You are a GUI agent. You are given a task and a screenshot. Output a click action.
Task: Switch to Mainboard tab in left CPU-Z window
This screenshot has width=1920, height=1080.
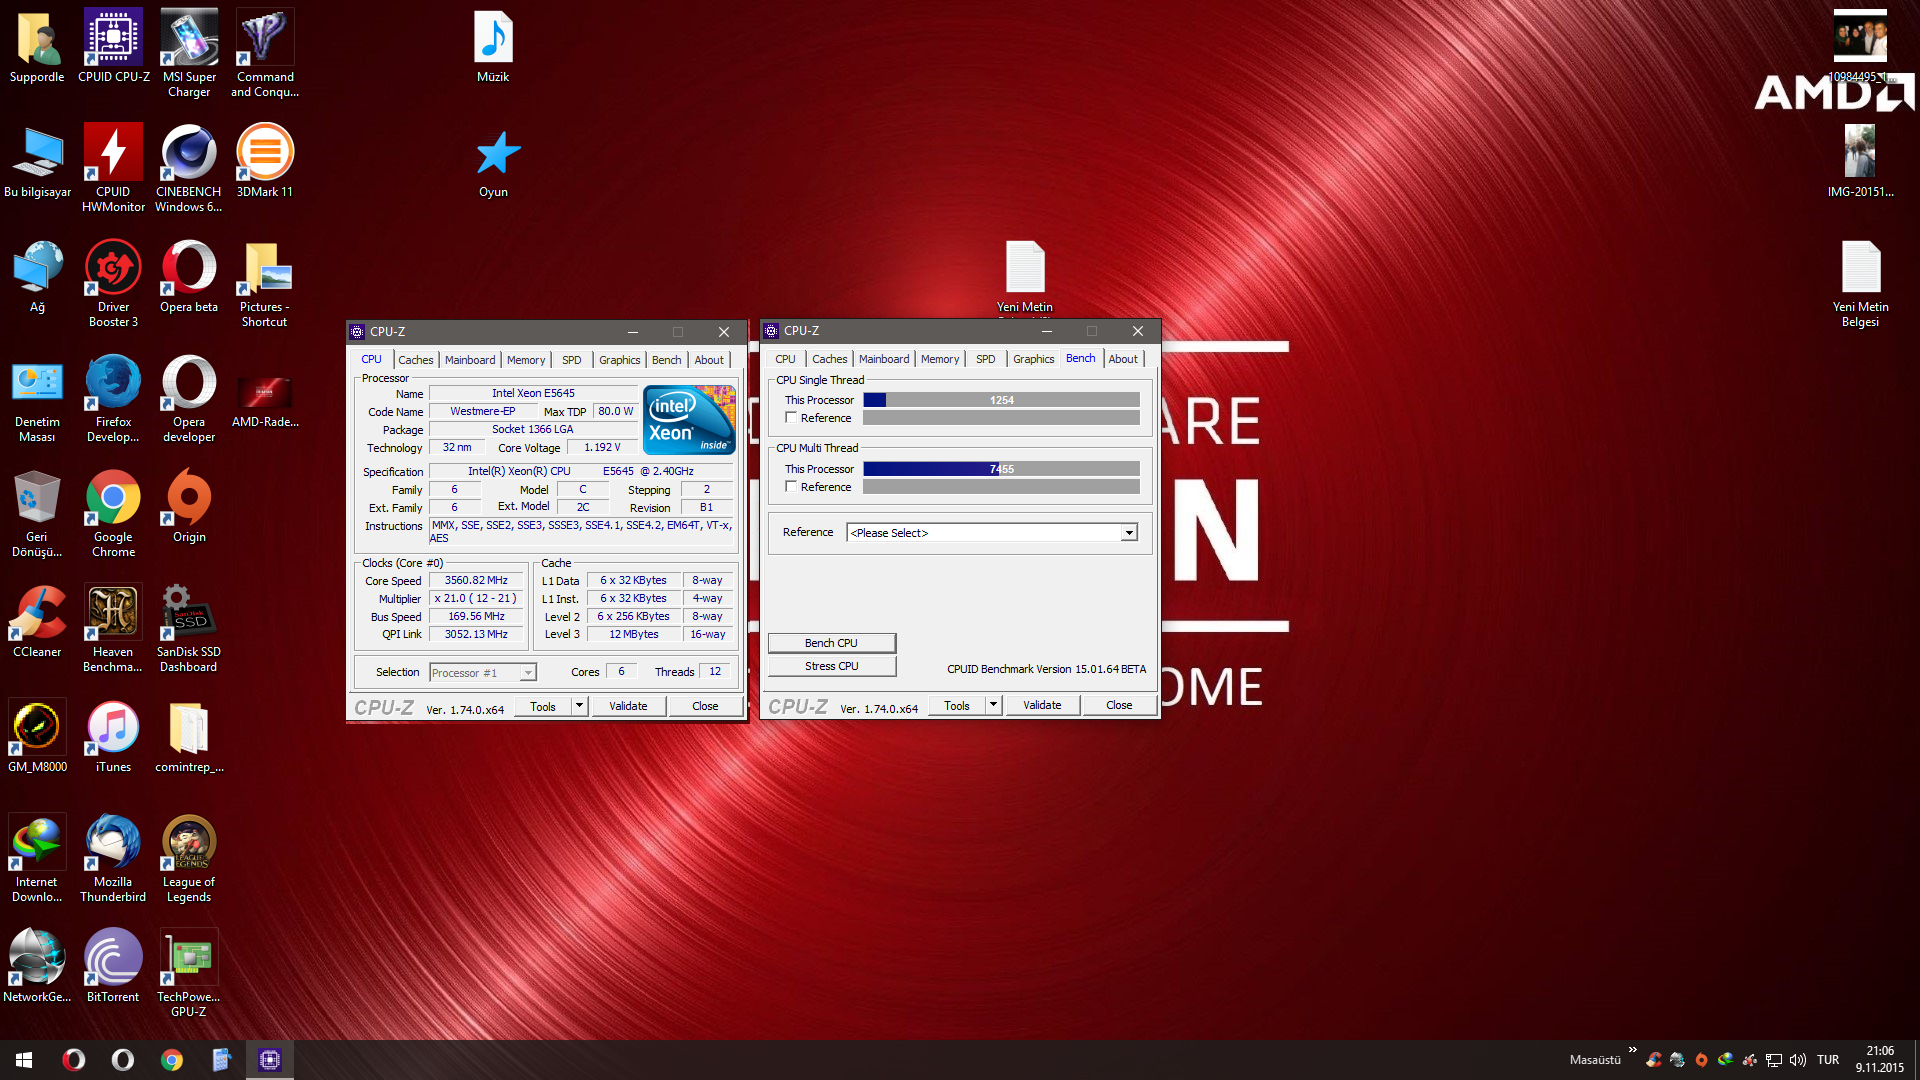(470, 360)
